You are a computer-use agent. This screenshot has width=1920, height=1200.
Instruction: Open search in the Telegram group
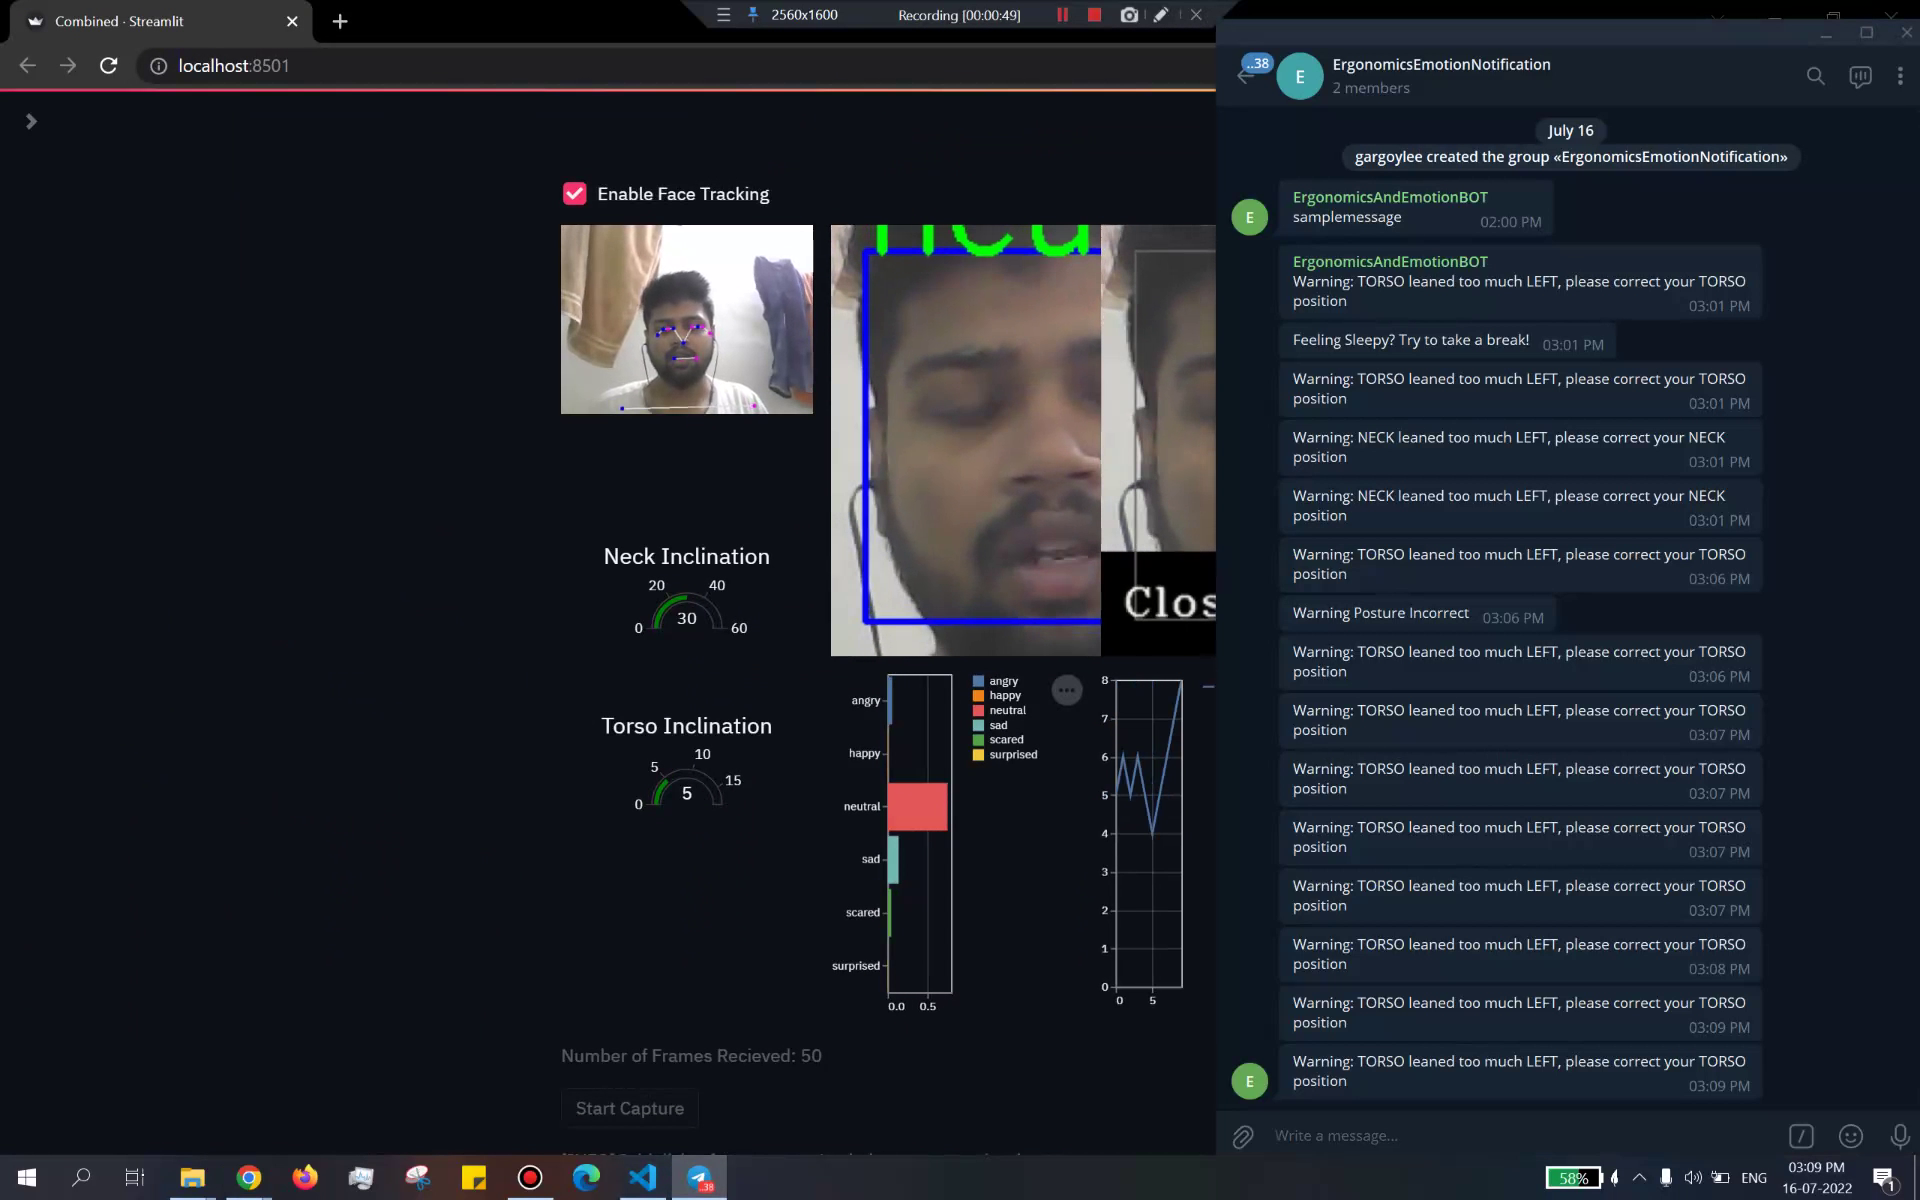point(1814,76)
